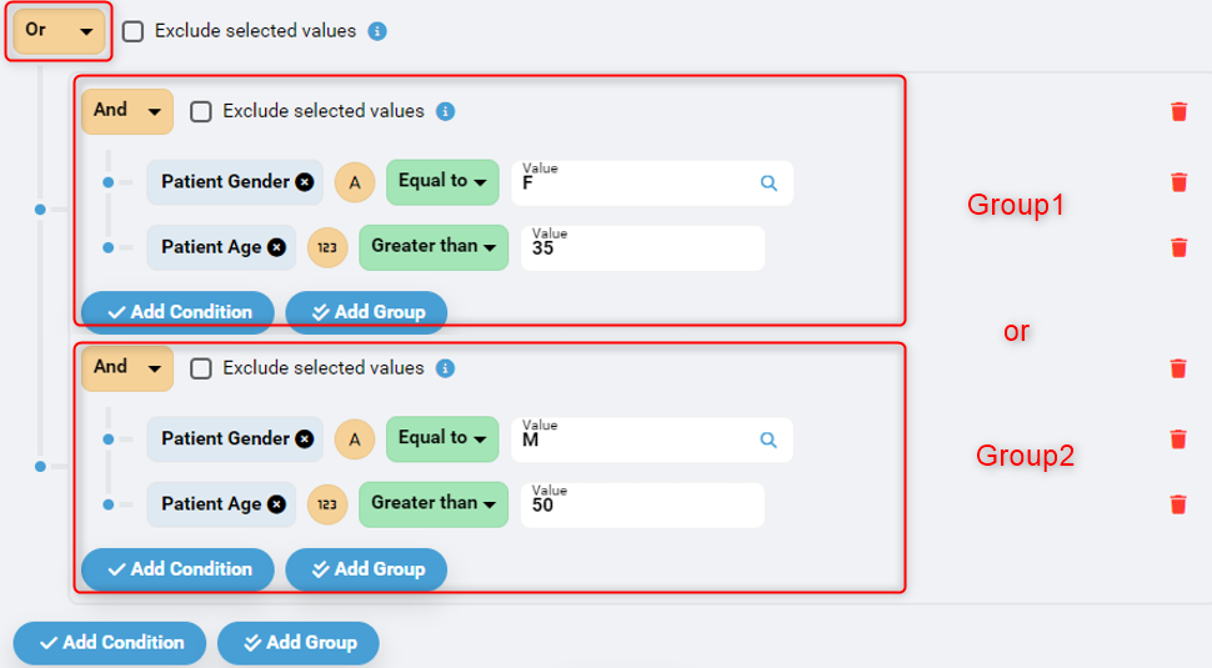Tick Exclude selected values in Group1

click(x=201, y=111)
